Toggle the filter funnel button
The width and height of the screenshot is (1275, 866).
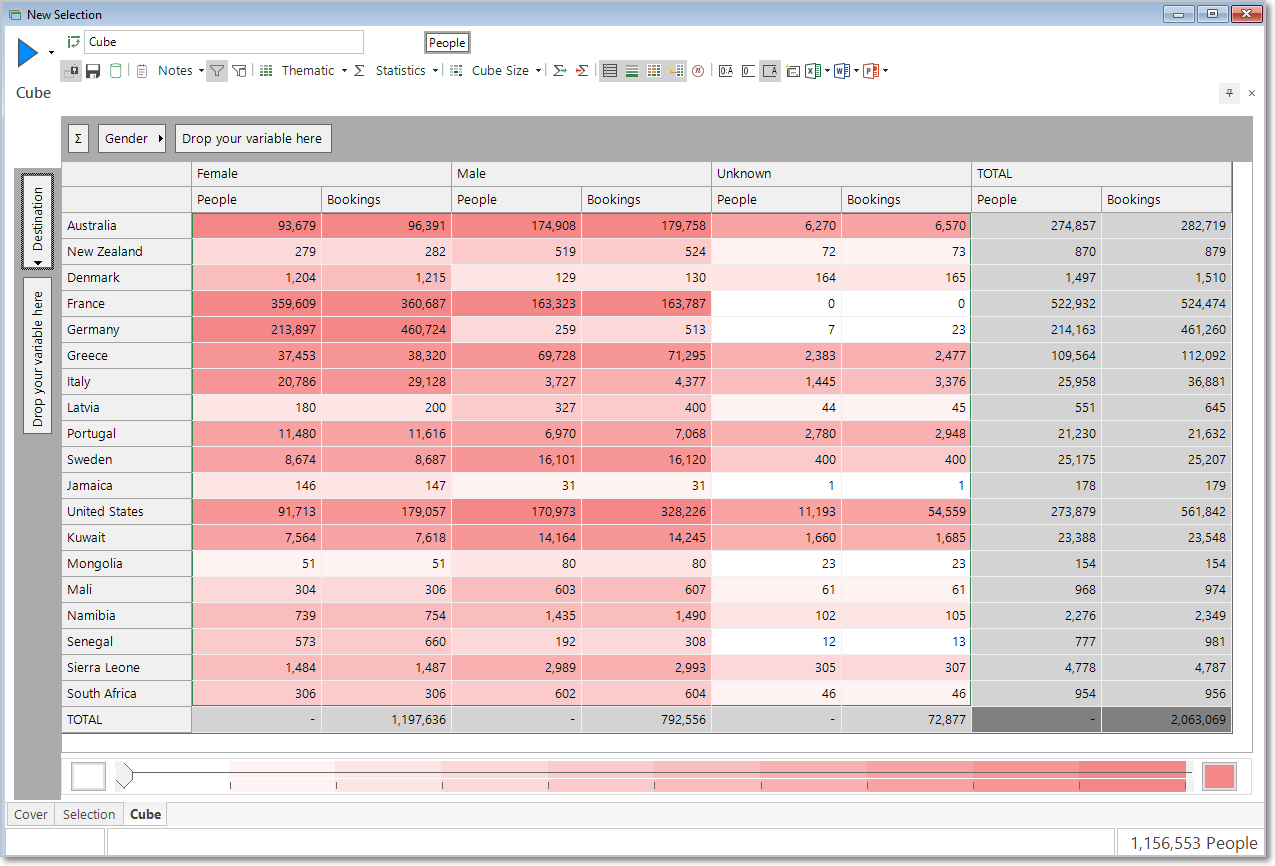[217, 71]
